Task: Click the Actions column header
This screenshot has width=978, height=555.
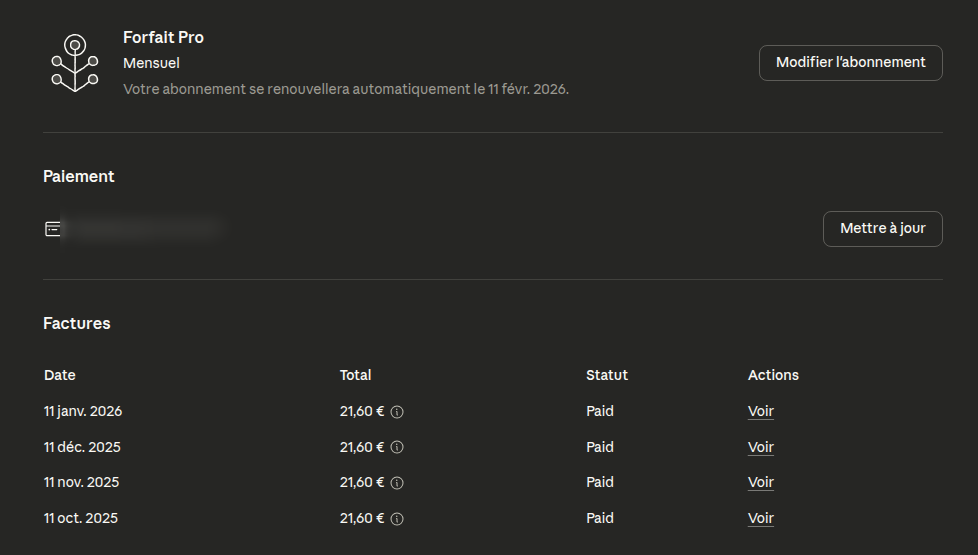Action: pyautogui.click(x=773, y=375)
